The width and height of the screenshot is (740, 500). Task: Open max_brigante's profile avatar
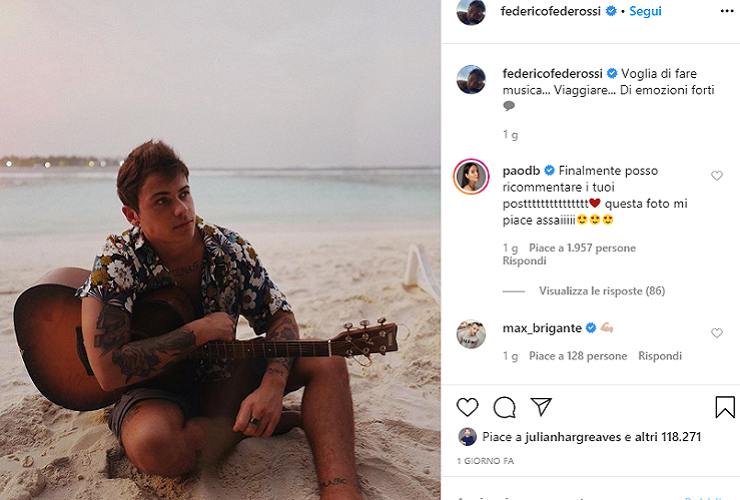tap(471, 333)
